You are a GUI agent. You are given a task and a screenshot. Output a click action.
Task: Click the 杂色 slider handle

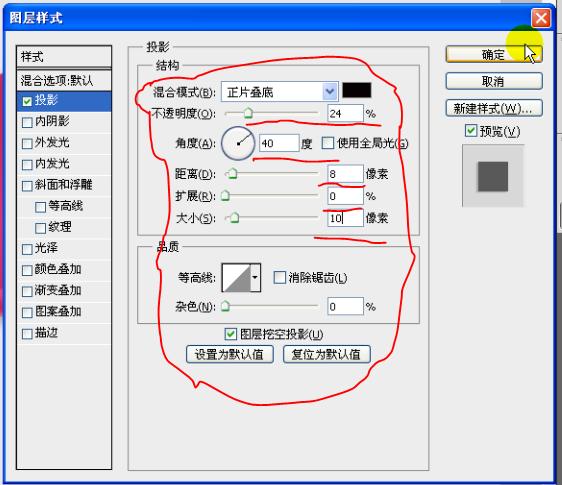pos(225,306)
